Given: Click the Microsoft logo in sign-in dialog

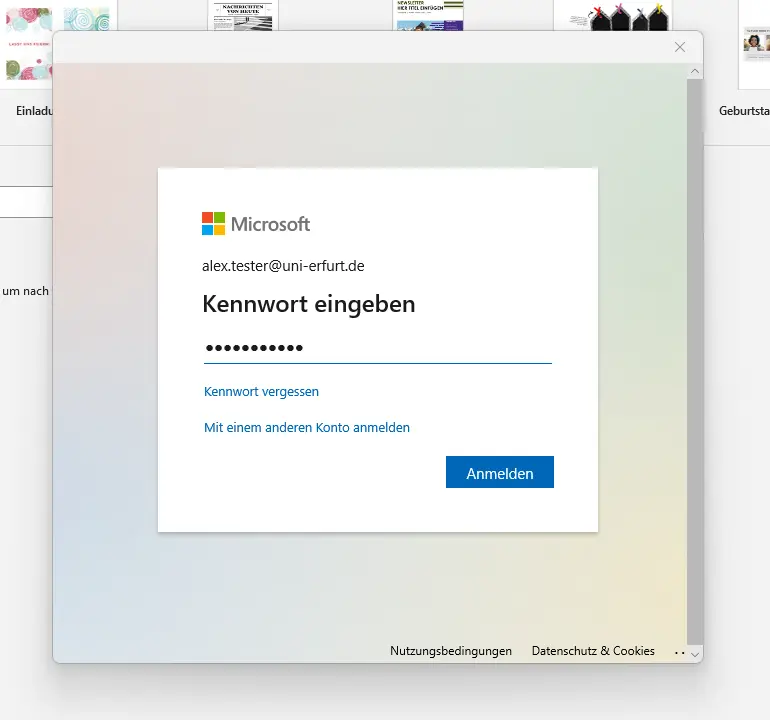Looking at the screenshot, I should (256, 223).
